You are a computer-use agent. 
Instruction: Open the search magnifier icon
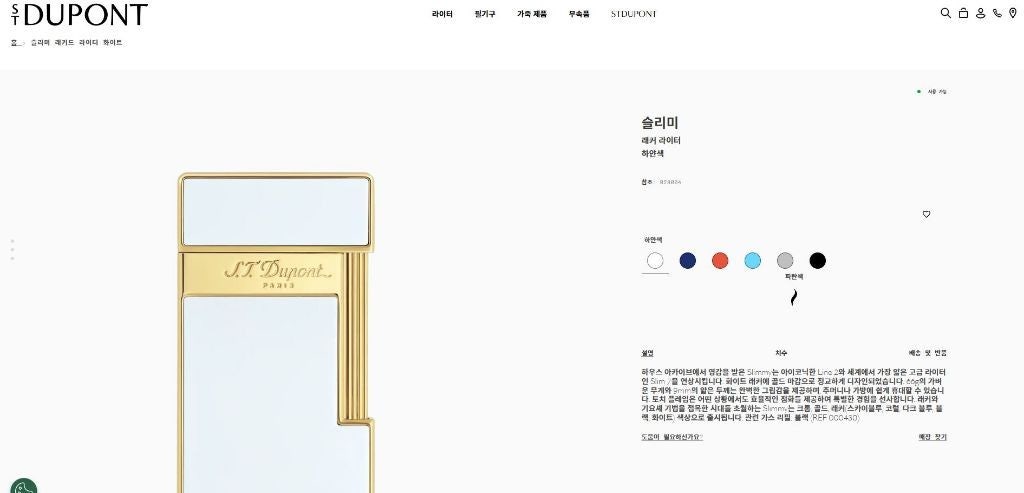pyautogui.click(x=945, y=13)
